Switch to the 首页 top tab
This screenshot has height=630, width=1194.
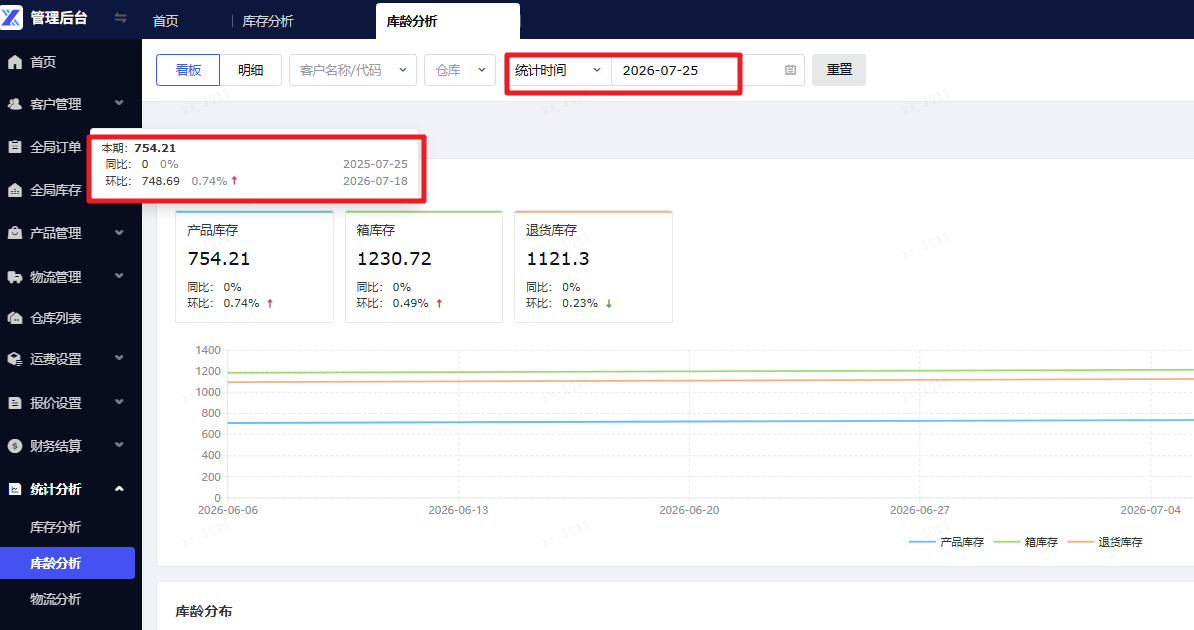(165, 21)
